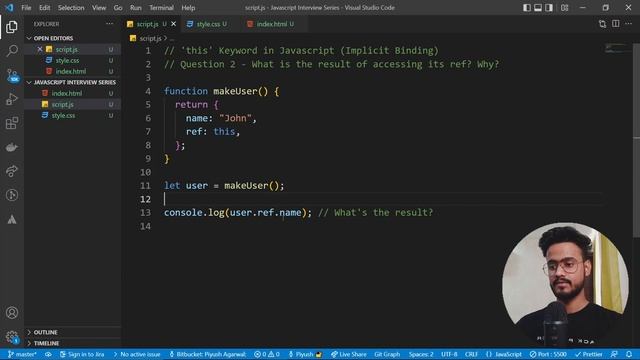Open the Selection menu
Image resolution: width=640 pixels, height=360 pixels.
71,7
